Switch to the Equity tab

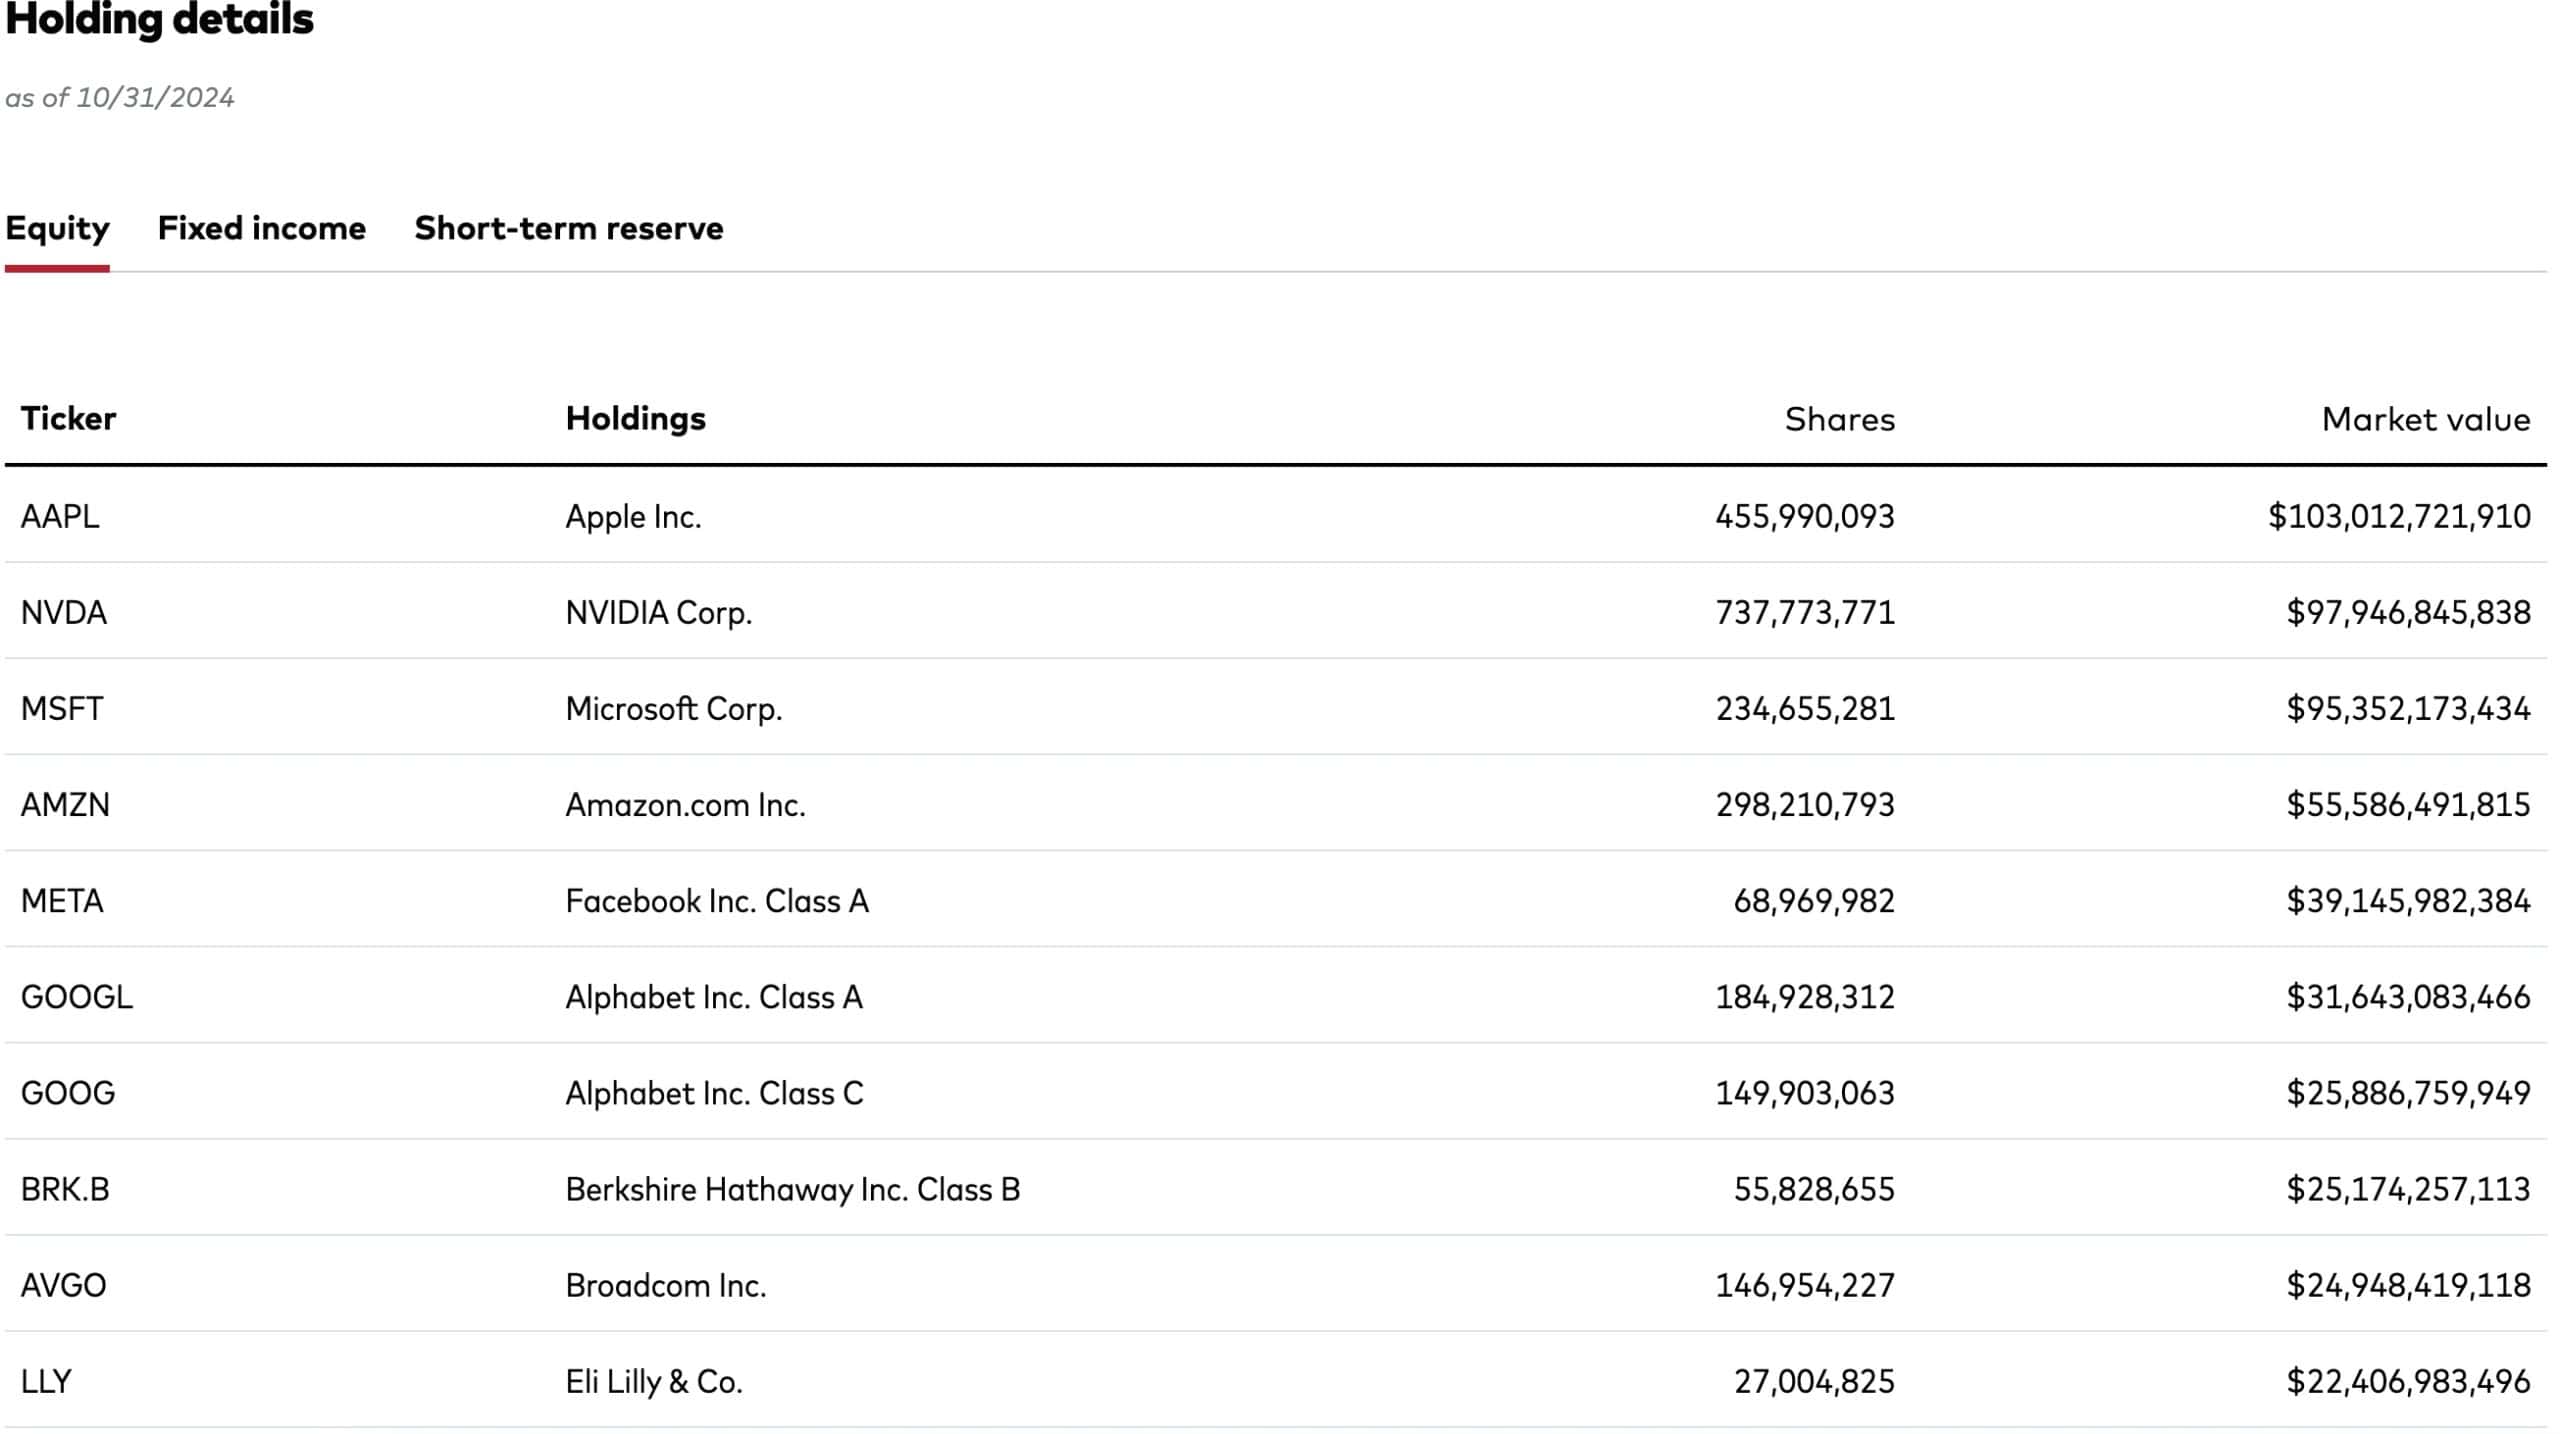(57, 228)
